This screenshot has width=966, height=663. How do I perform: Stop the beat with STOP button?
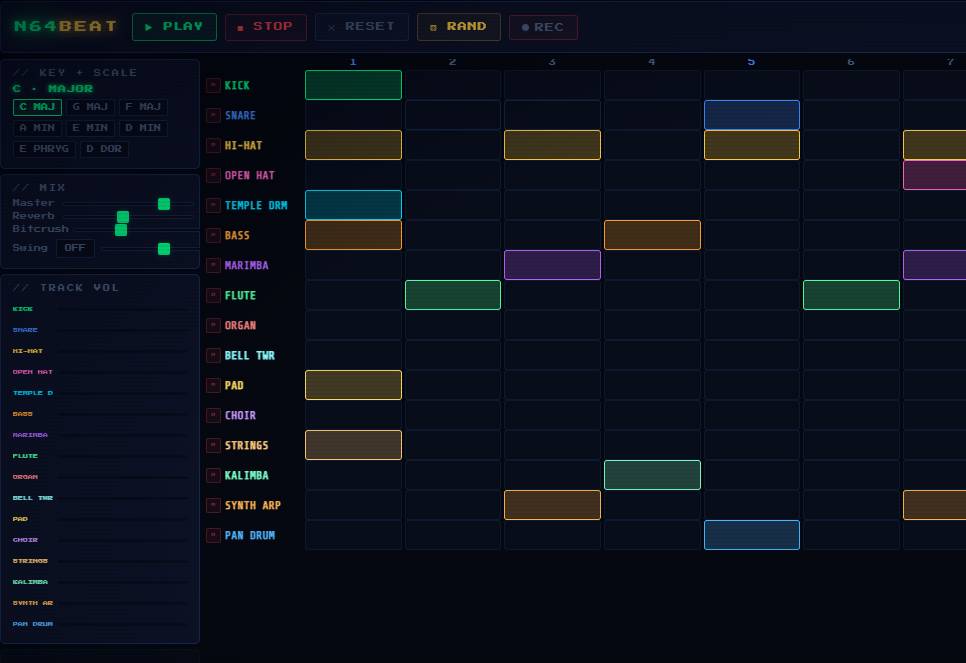click(266, 27)
